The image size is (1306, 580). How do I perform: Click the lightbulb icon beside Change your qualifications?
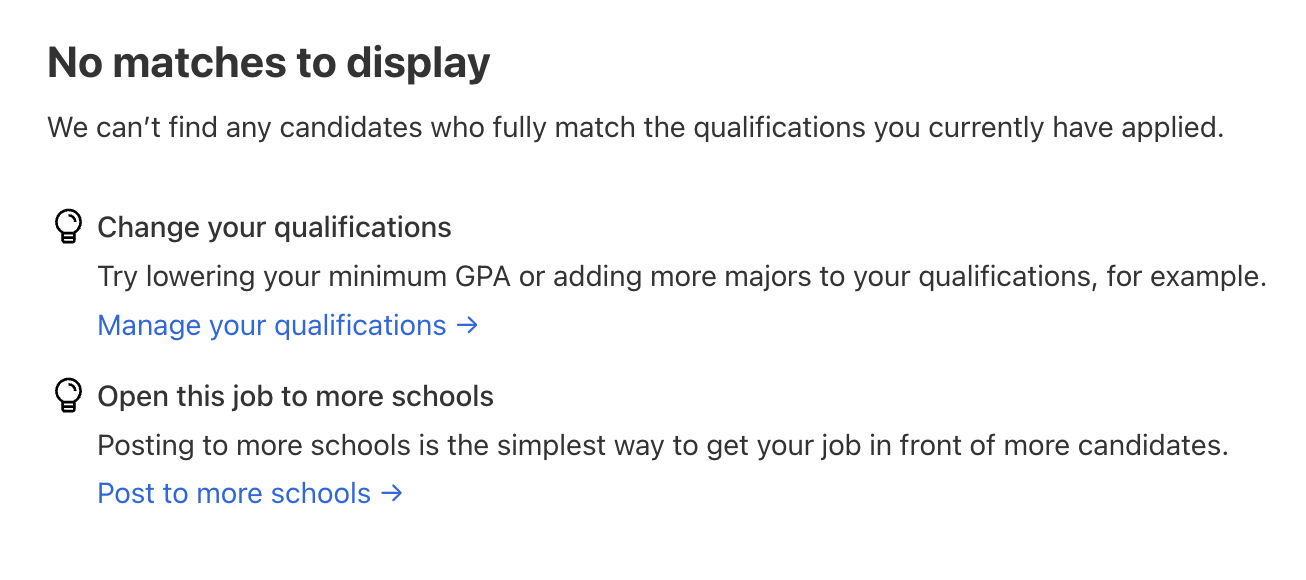[x=68, y=225]
